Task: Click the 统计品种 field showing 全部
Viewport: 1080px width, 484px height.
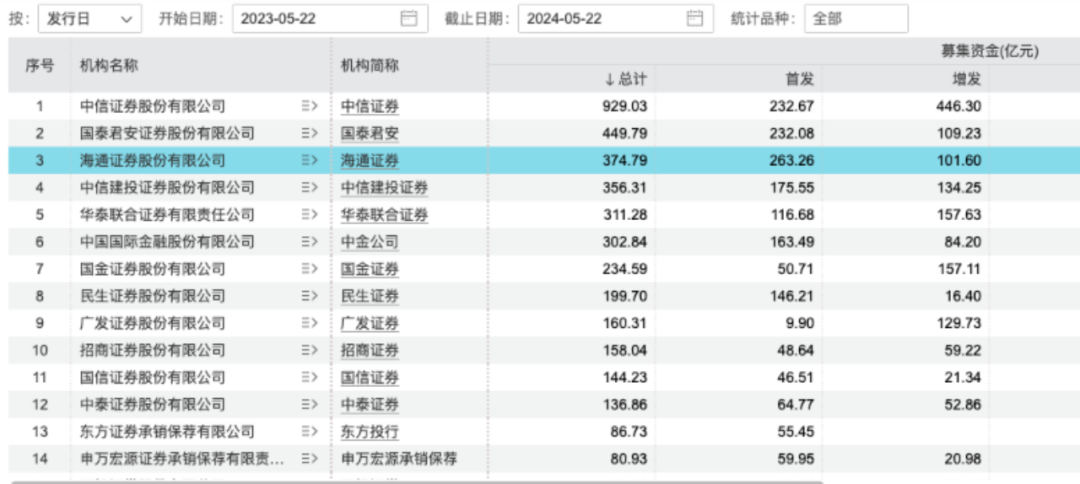Action: point(856,19)
